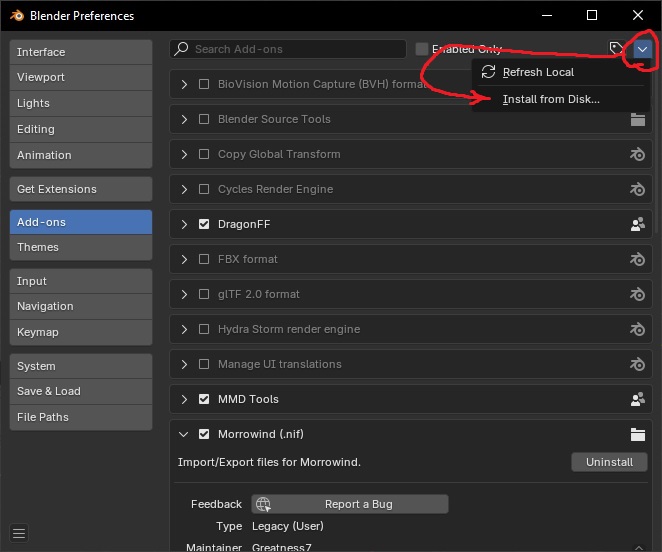Click the folder icon on the Morrowind (.nif) row
The height and width of the screenshot is (552, 662).
point(637,434)
